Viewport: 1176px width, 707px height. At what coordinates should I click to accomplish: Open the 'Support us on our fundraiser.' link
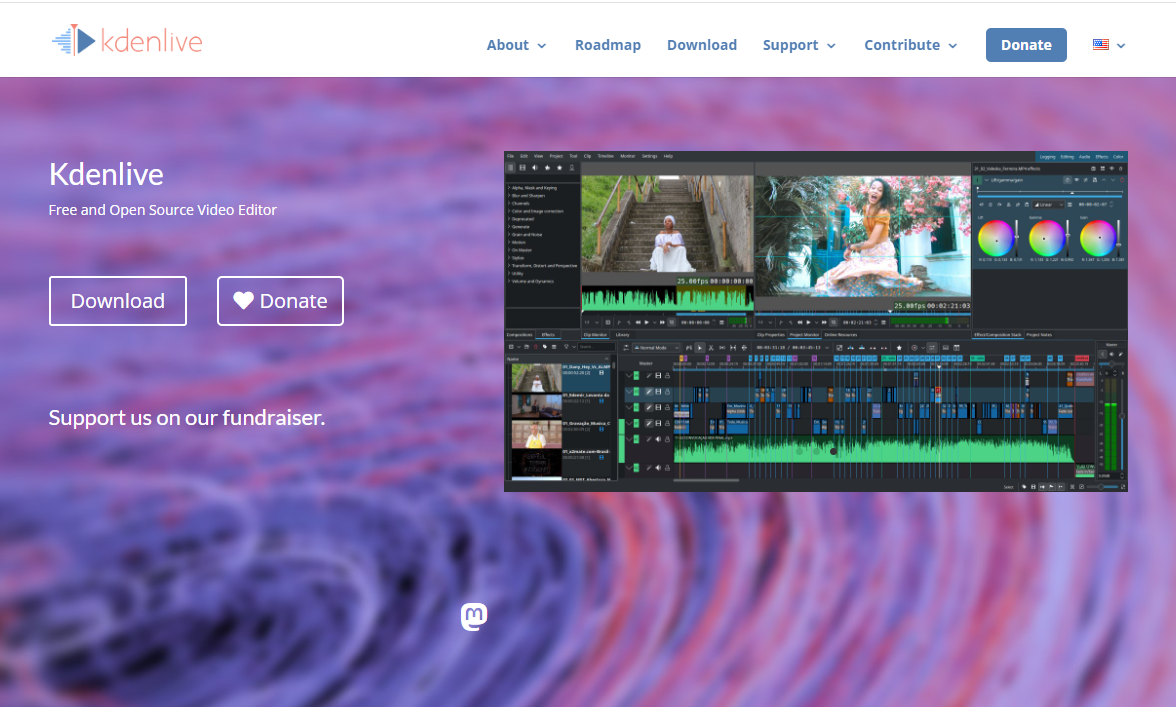[187, 418]
